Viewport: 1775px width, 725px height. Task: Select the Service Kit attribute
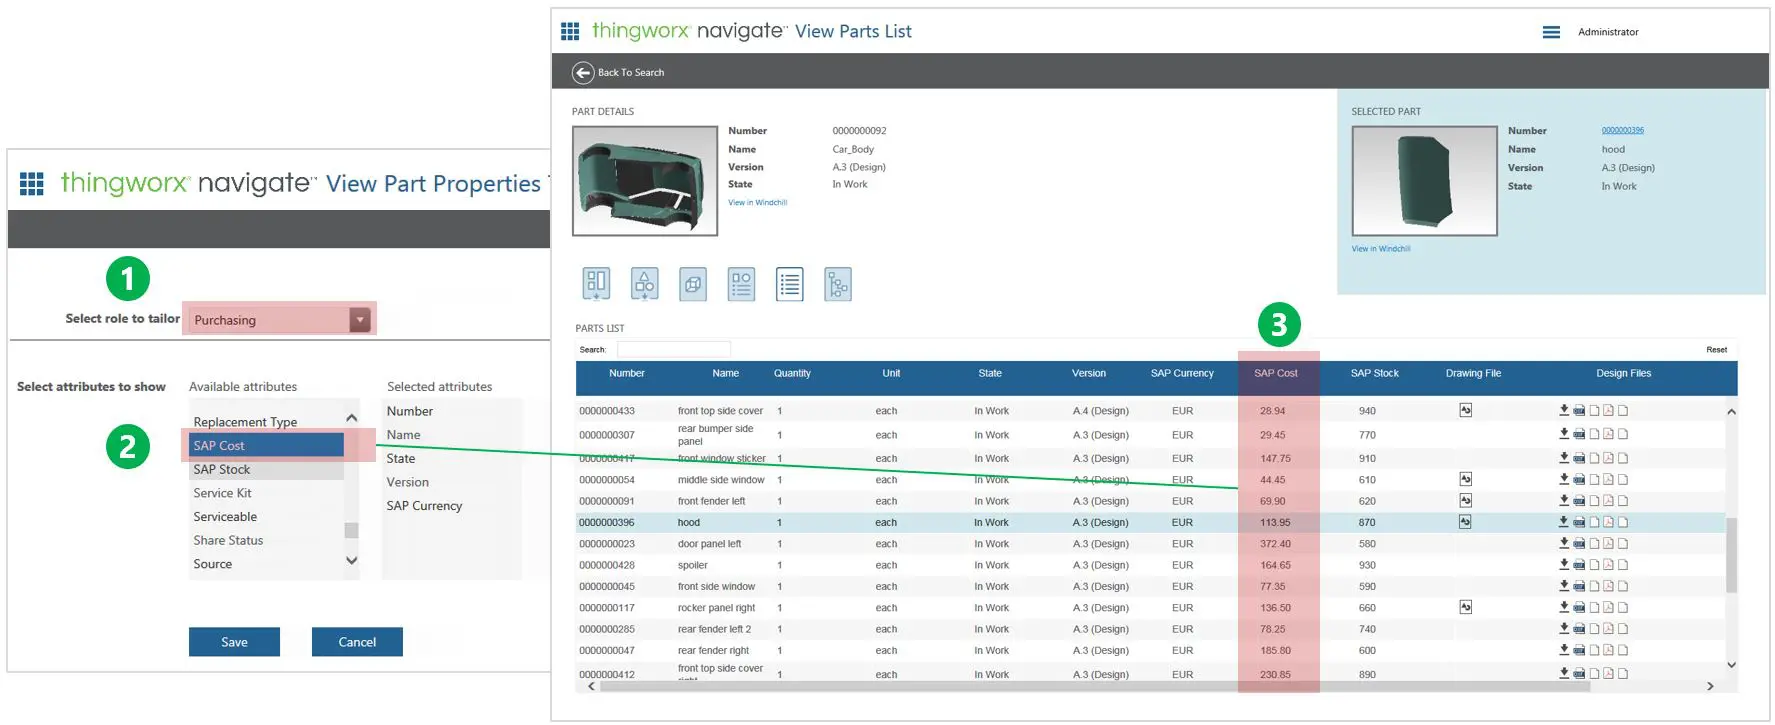(223, 493)
